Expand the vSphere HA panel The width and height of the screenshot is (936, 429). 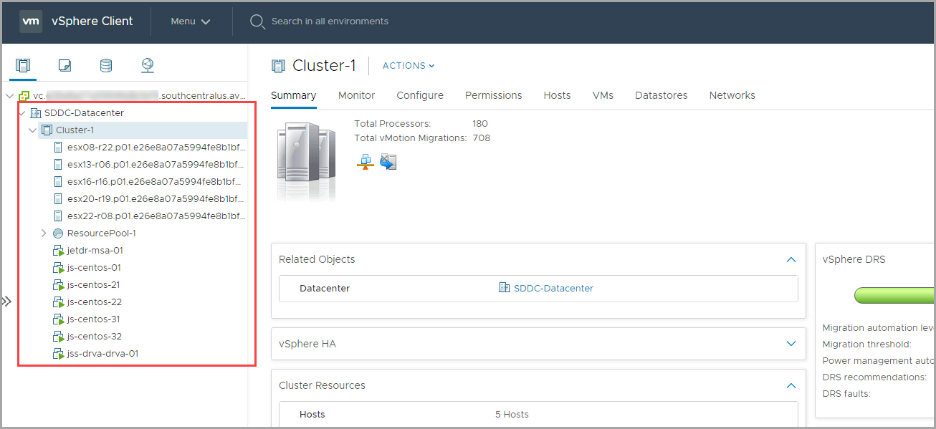tap(789, 343)
